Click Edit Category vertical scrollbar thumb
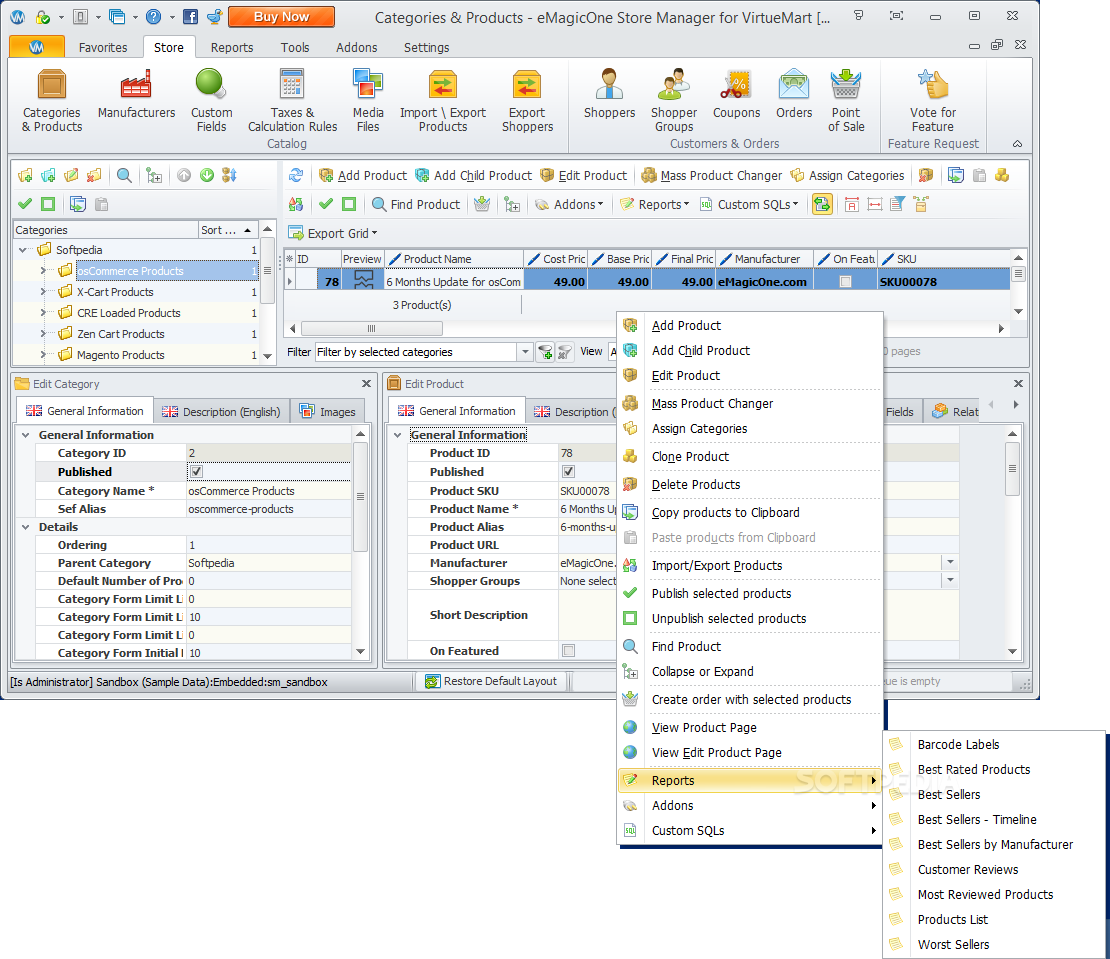The image size is (1110, 959). (x=360, y=496)
